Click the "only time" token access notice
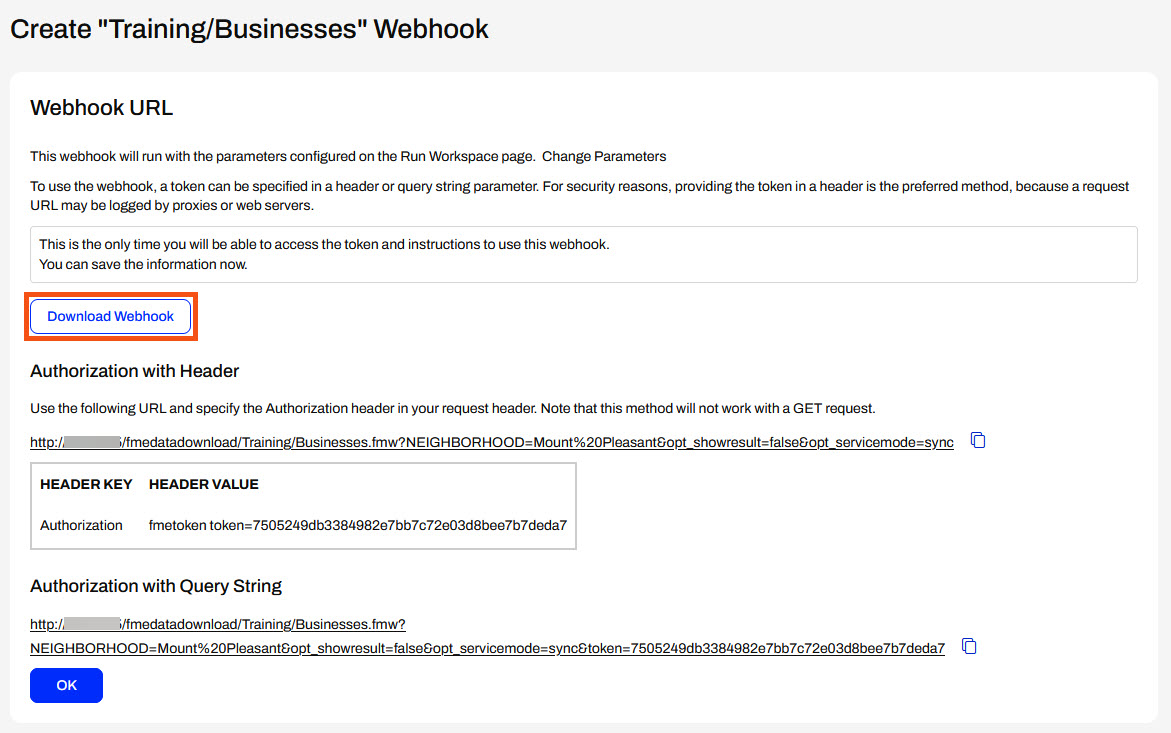 pyautogui.click(x=323, y=244)
